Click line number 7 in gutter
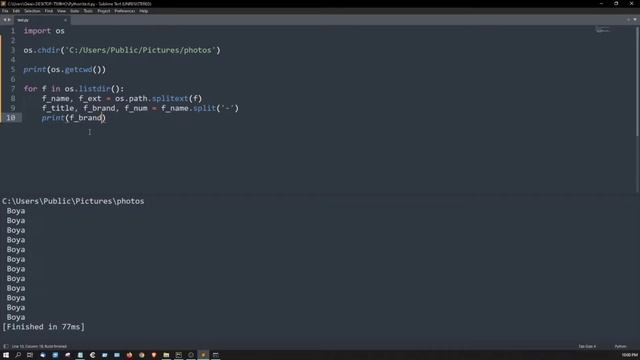Screen dimensions: 640x360 click(13, 89)
